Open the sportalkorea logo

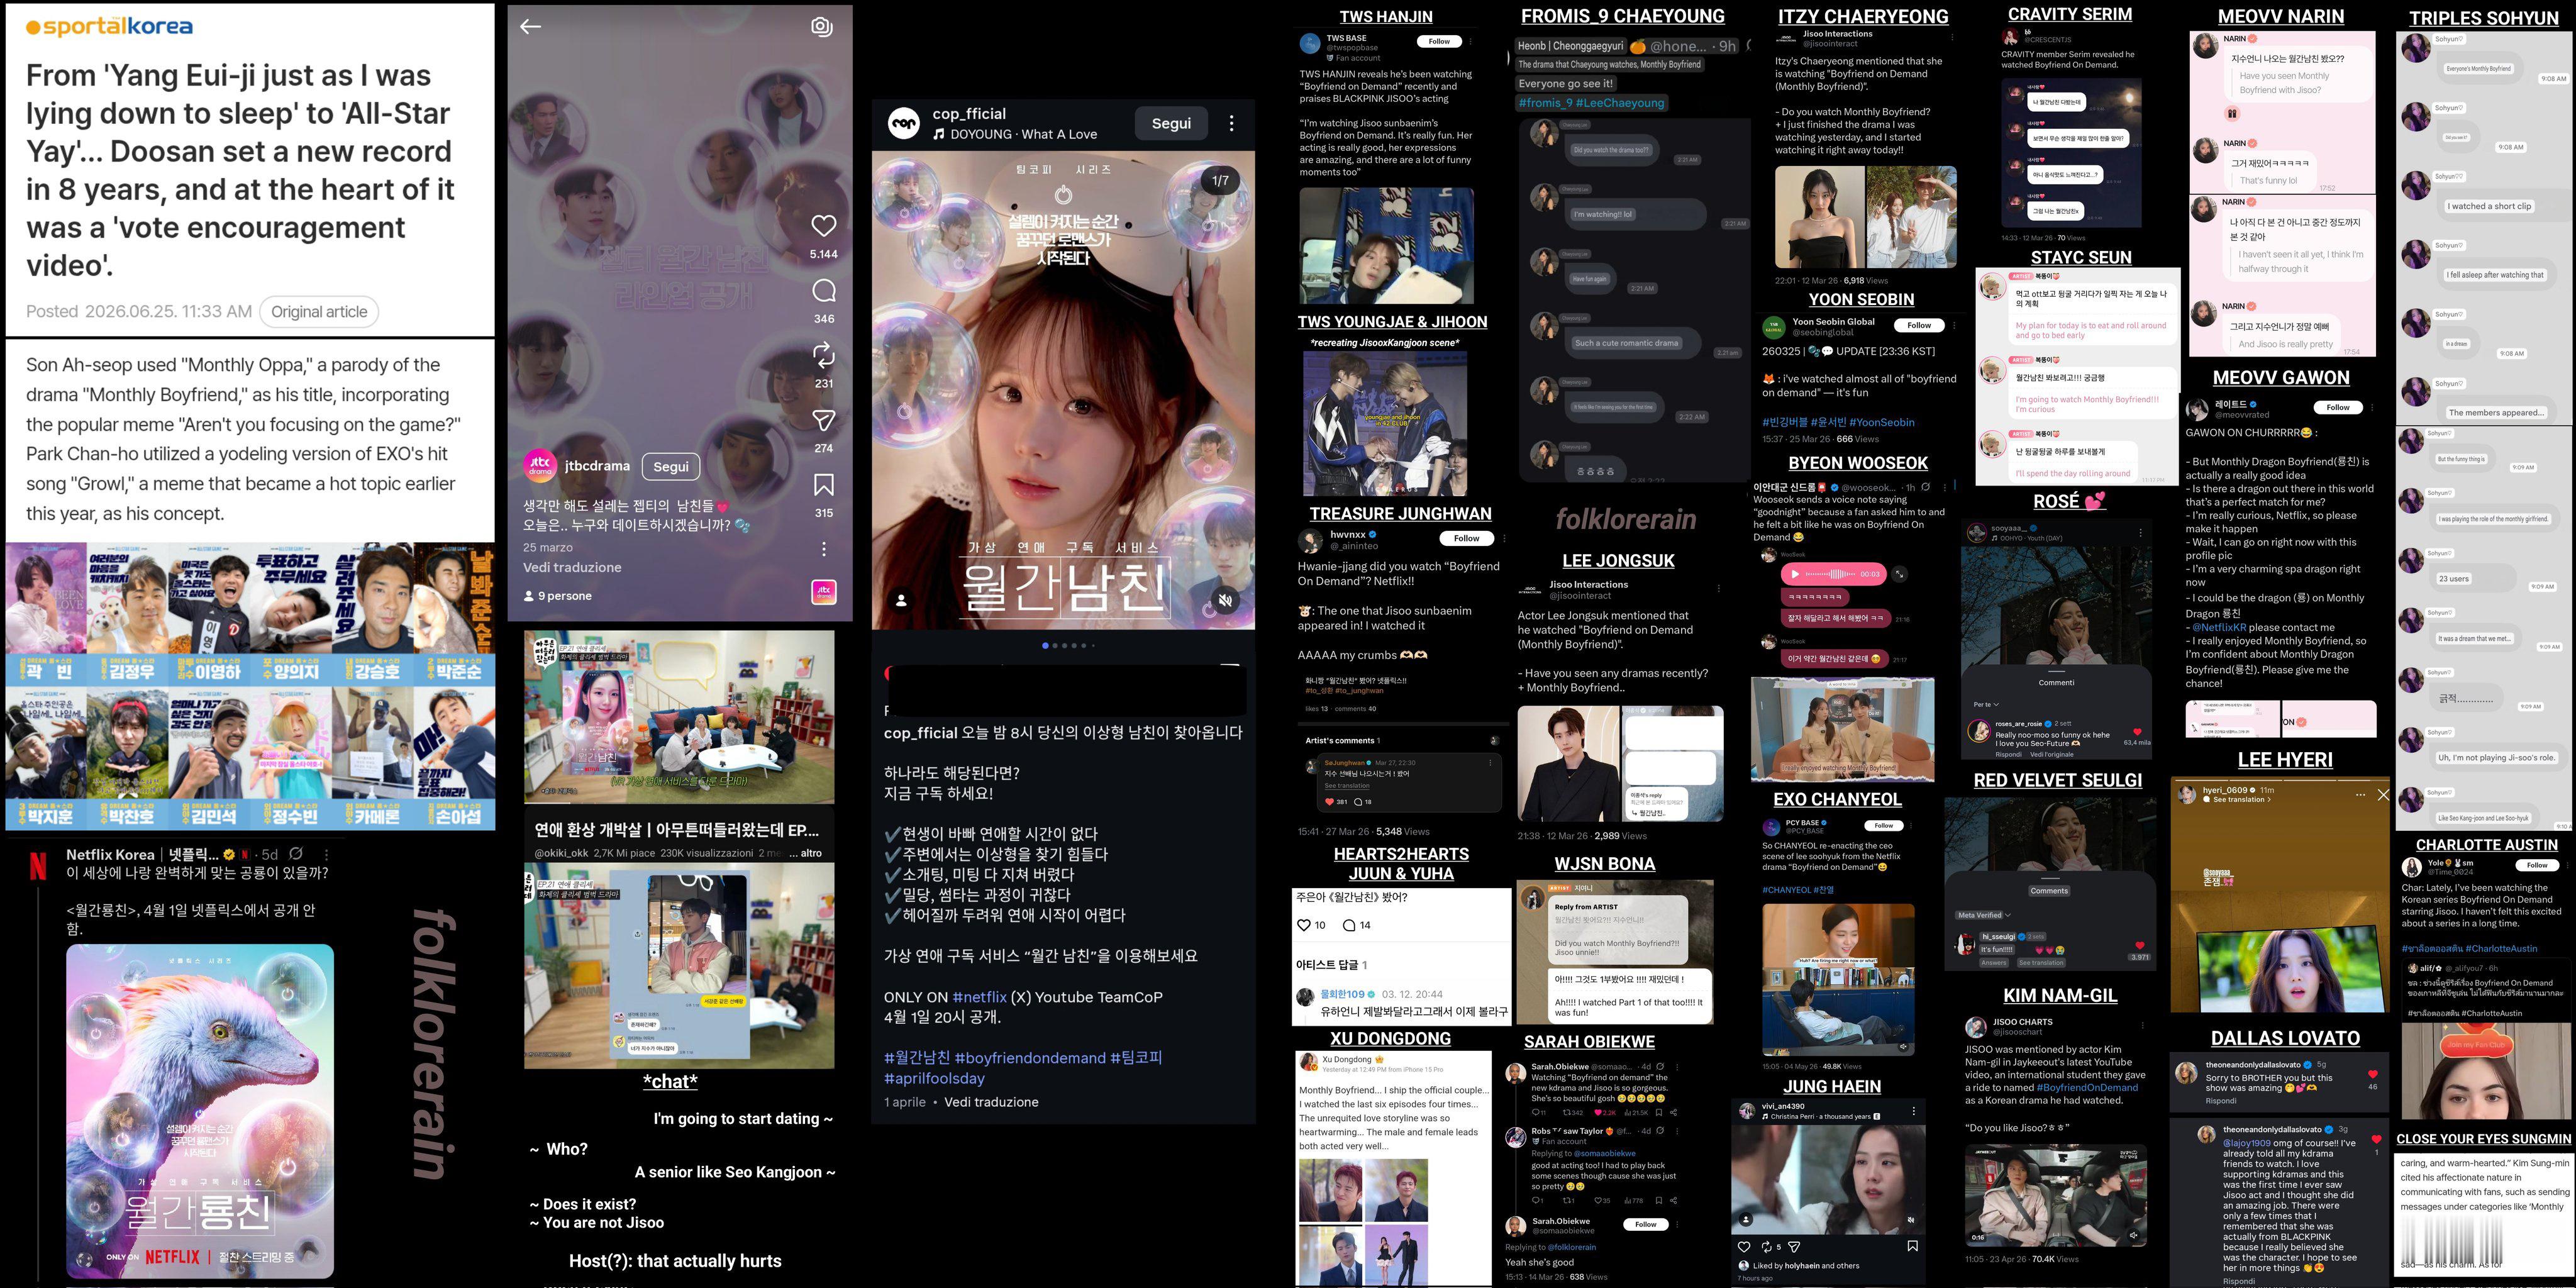click(109, 27)
